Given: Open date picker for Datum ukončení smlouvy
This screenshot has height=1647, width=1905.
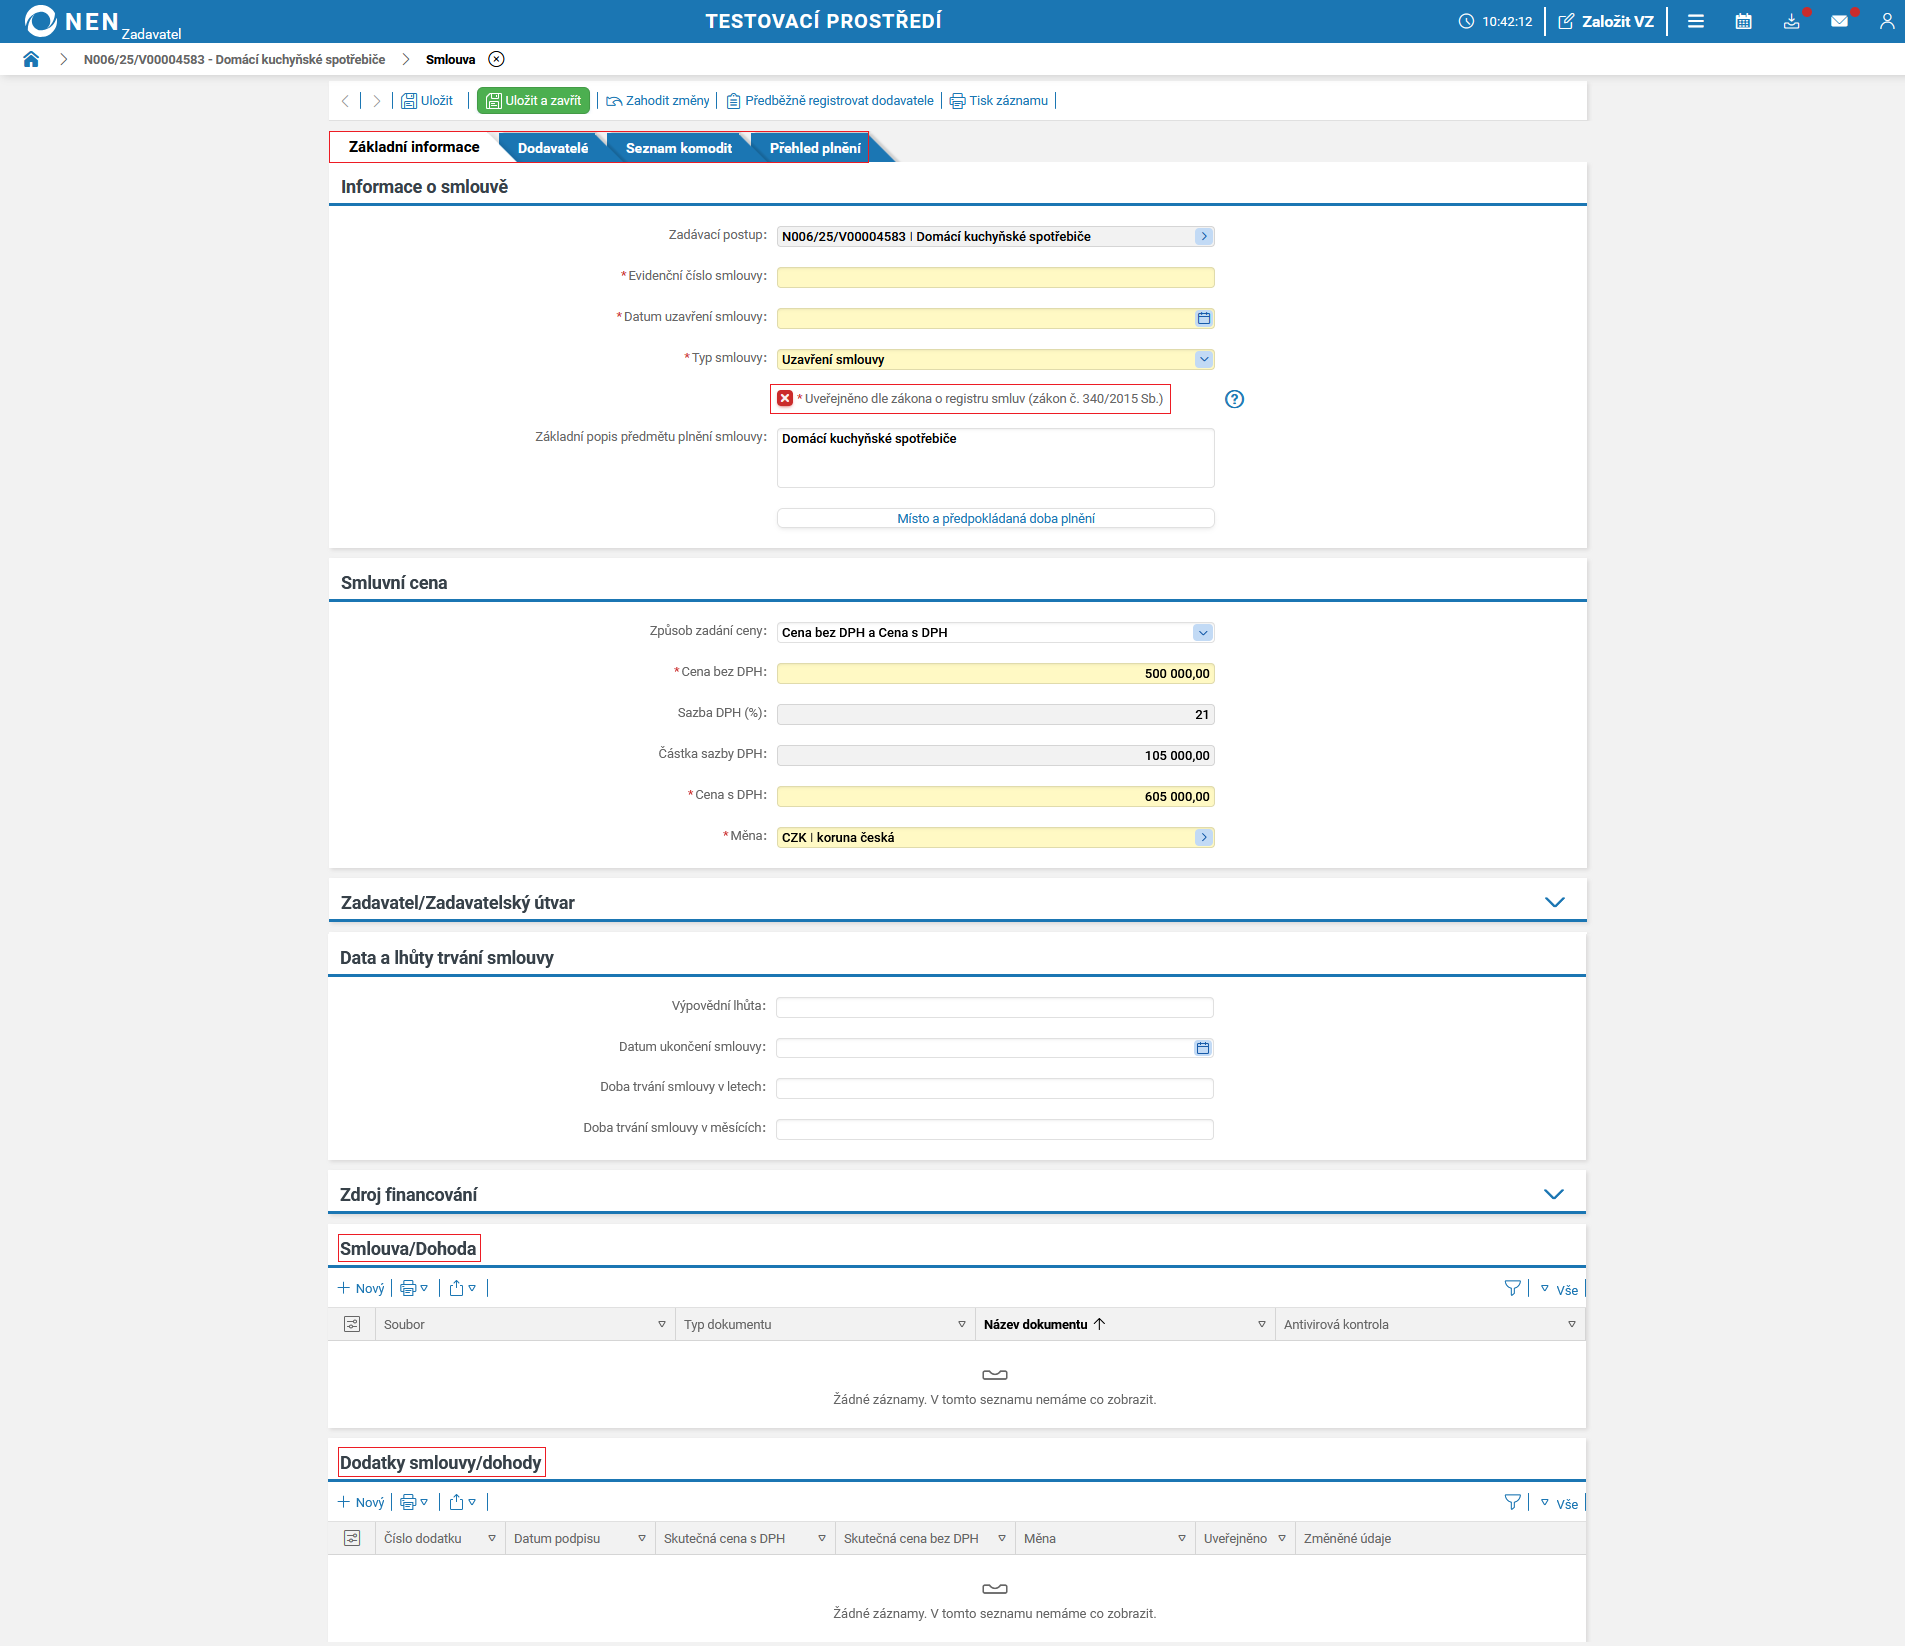Looking at the screenshot, I should click(x=1203, y=1048).
